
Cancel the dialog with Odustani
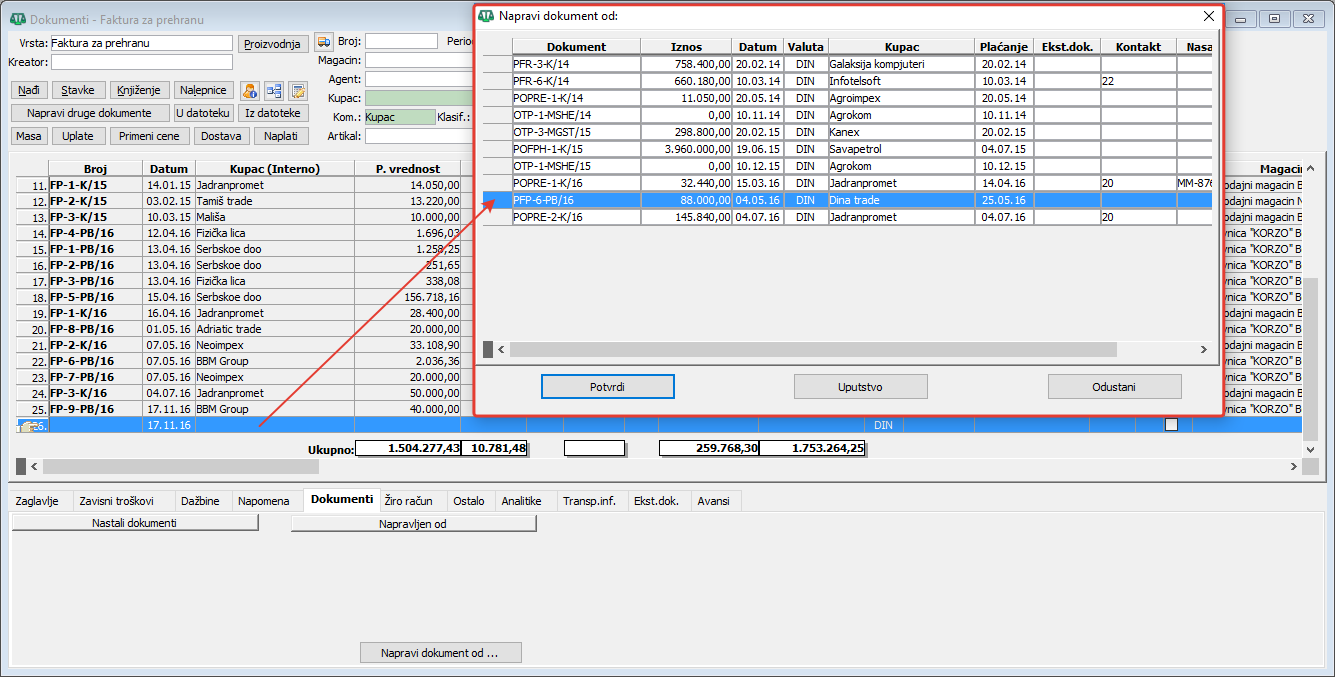click(1115, 387)
